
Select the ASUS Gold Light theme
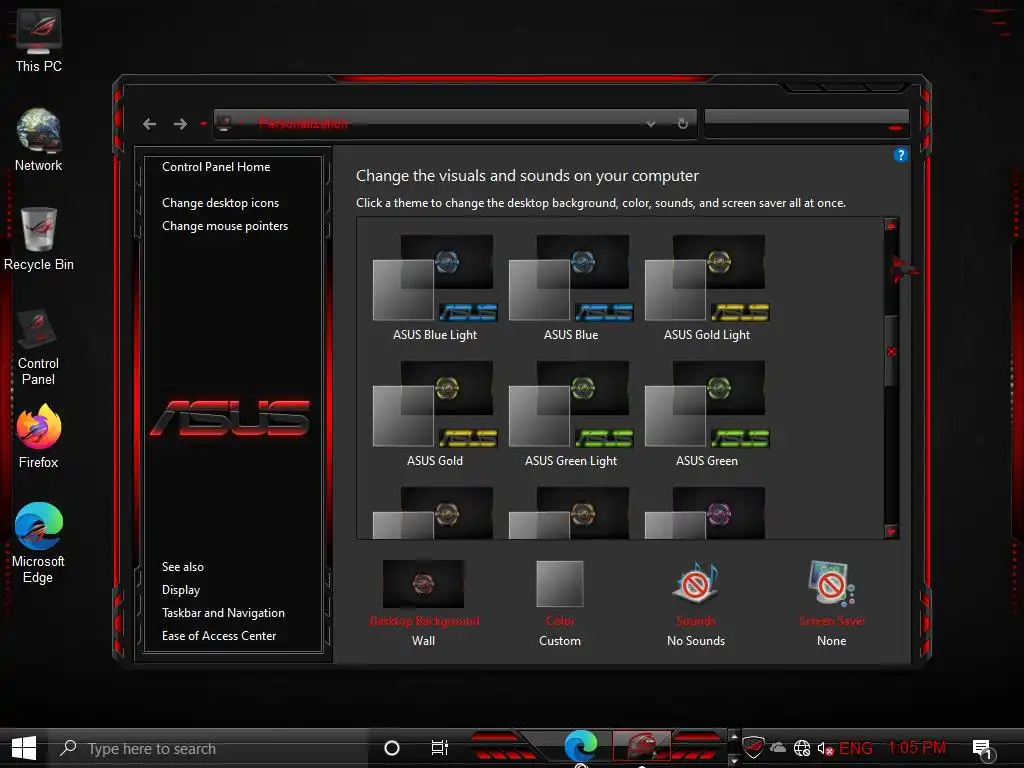click(707, 288)
